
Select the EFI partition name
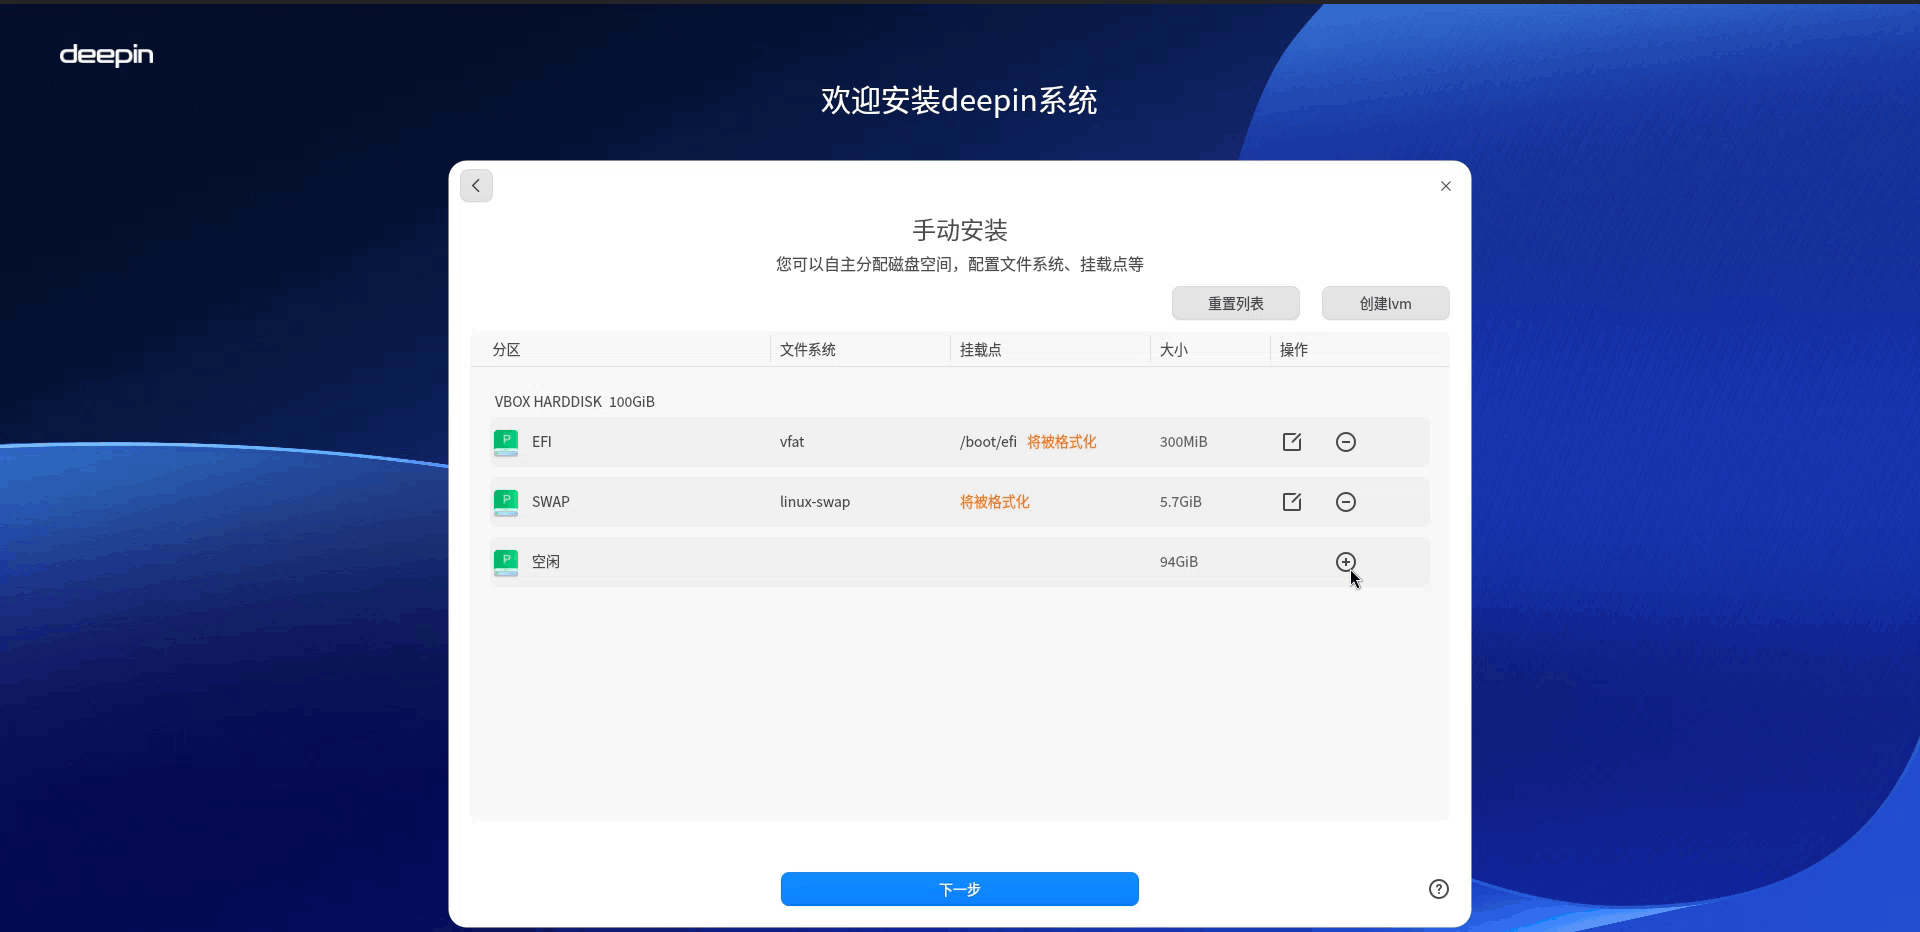point(542,442)
